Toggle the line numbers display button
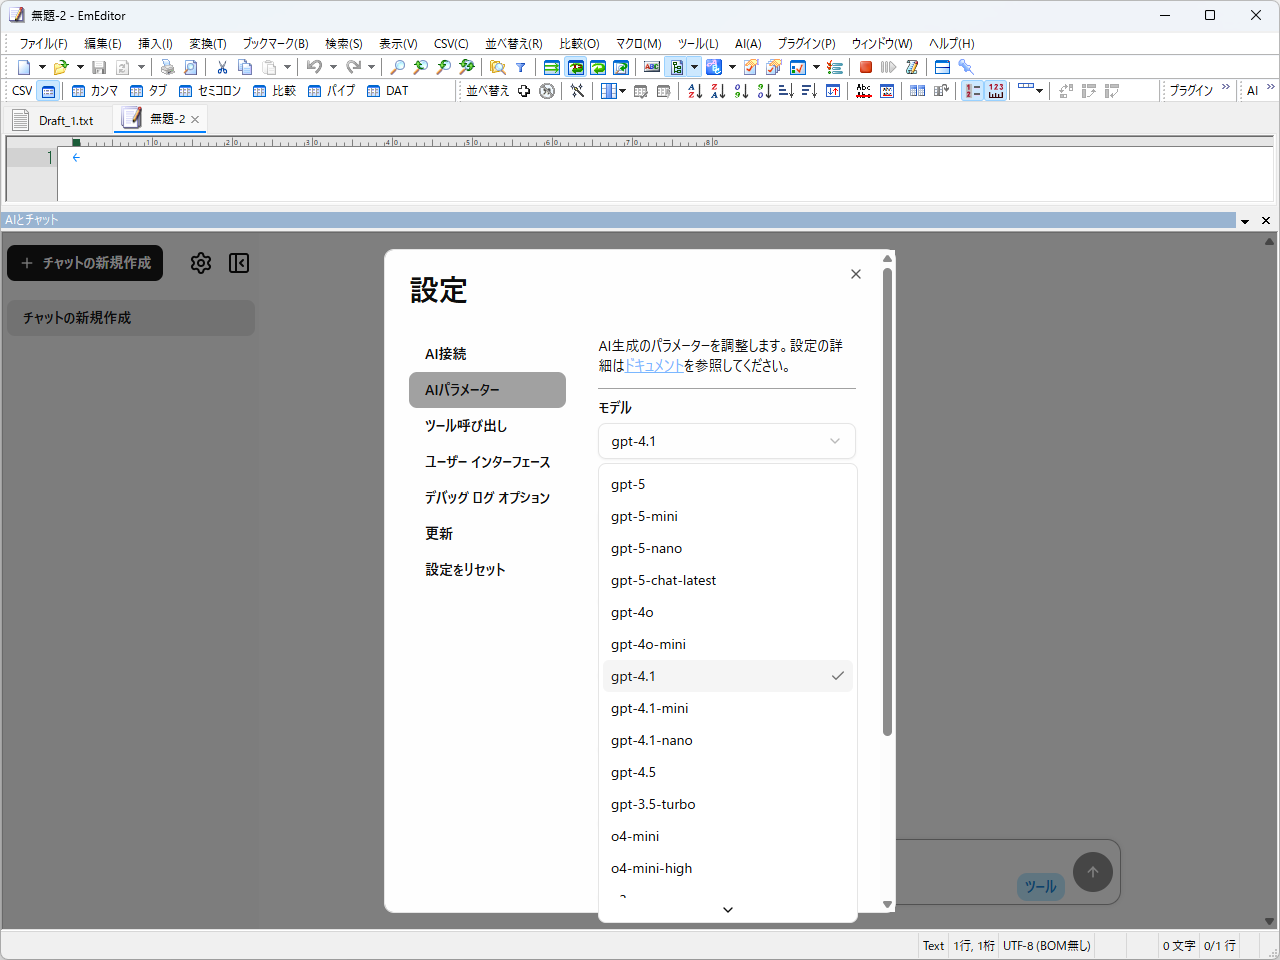 coord(971,91)
